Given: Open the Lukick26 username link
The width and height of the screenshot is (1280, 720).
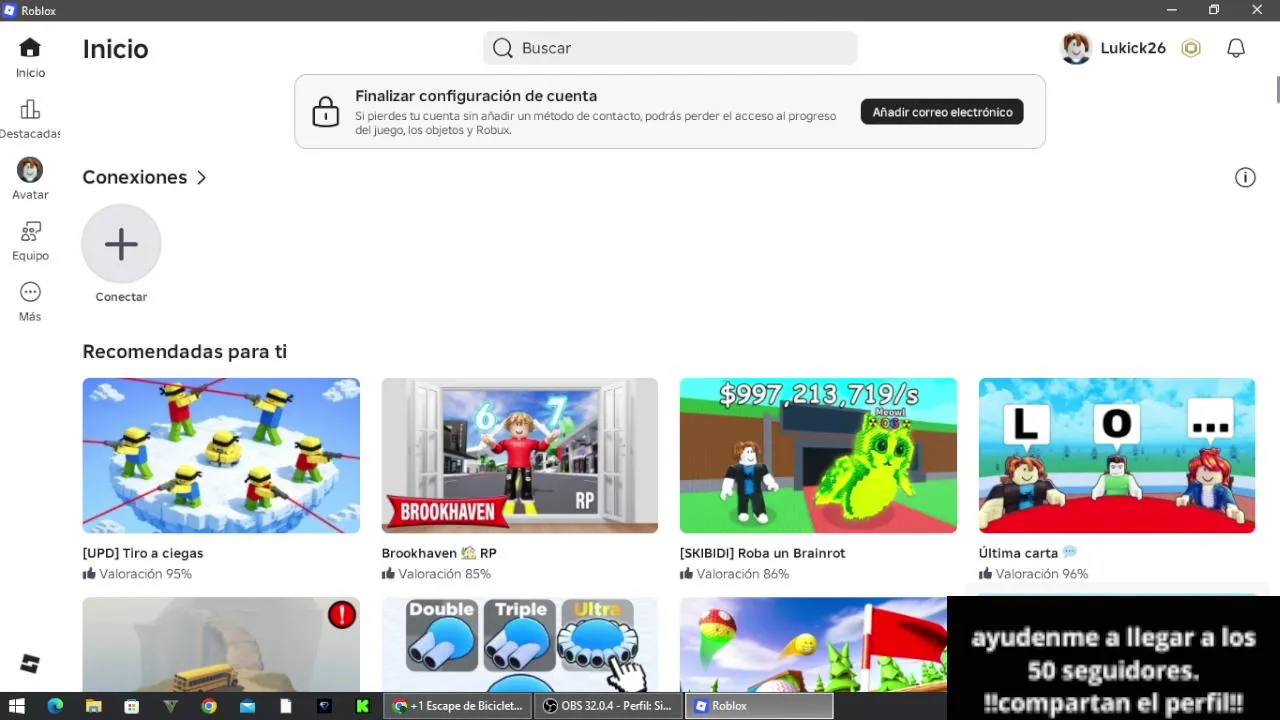Looking at the screenshot, I should tap(1133, 48).
